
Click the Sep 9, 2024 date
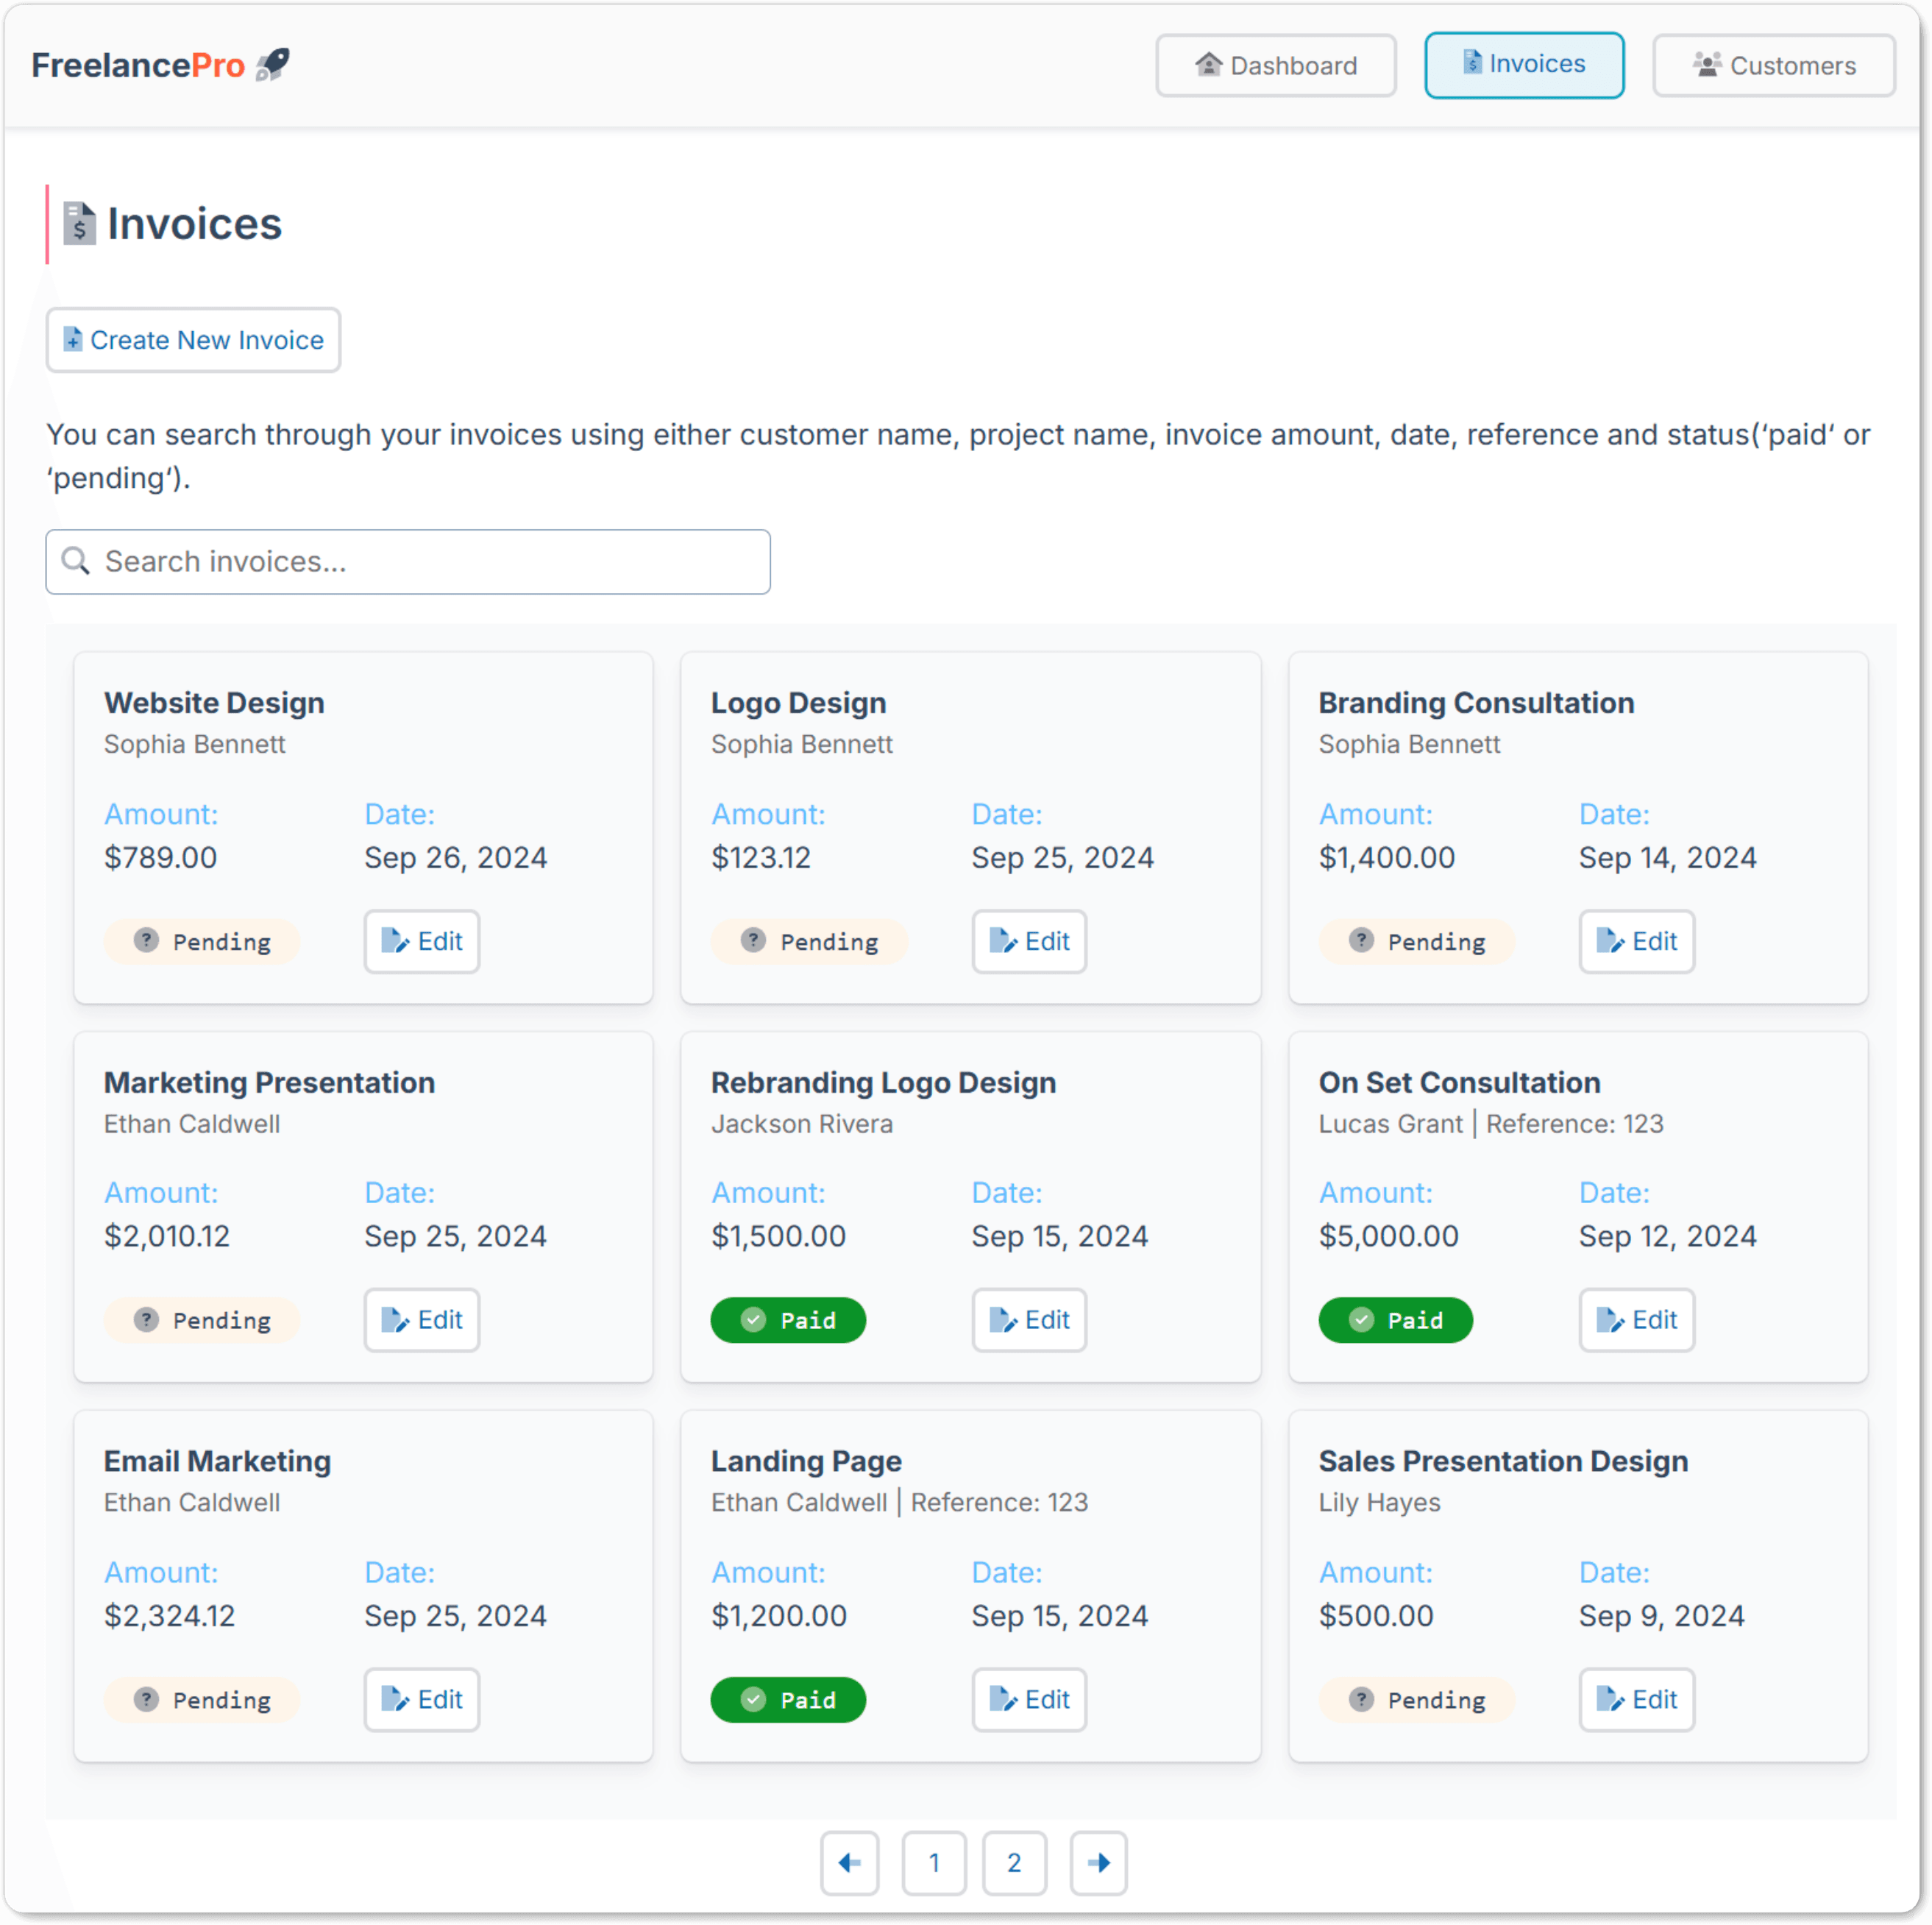[1661, 1615]
